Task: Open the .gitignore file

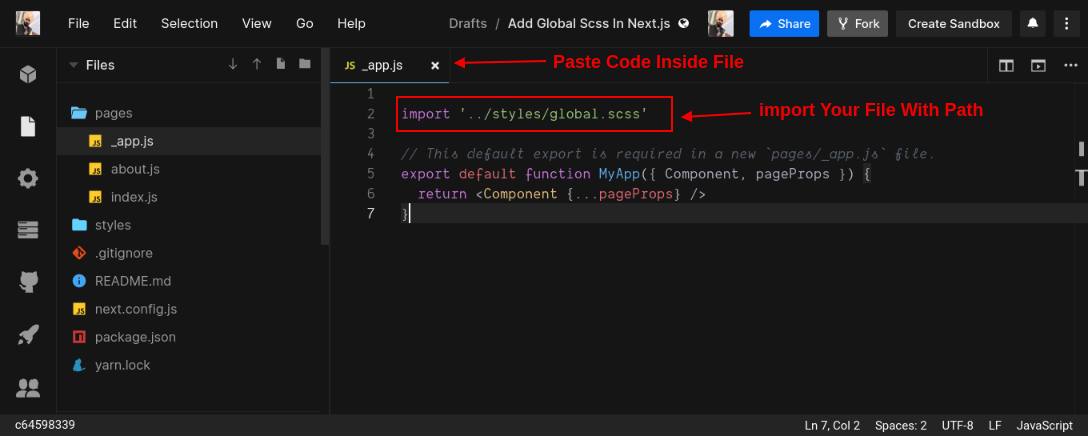Action: click(189, 253)
